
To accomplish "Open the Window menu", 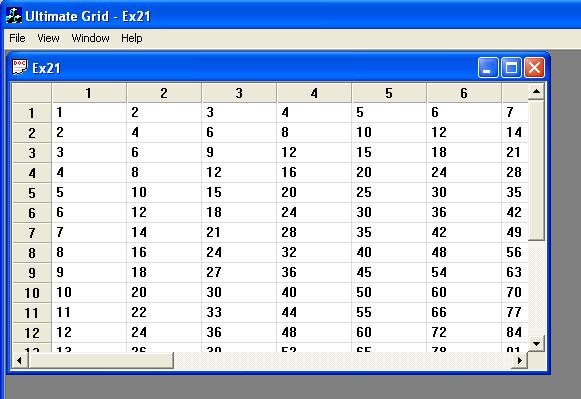I will (90, 38).
